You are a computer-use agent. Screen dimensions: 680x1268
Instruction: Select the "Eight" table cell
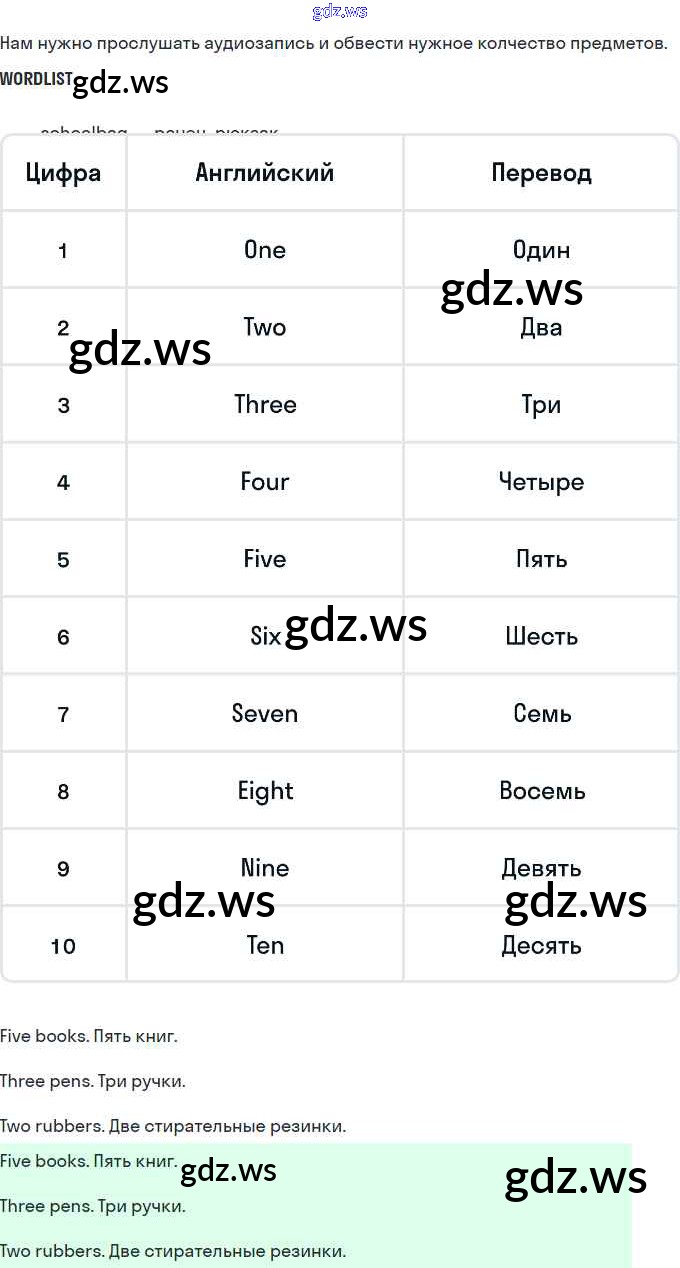[x=265, y=791]
